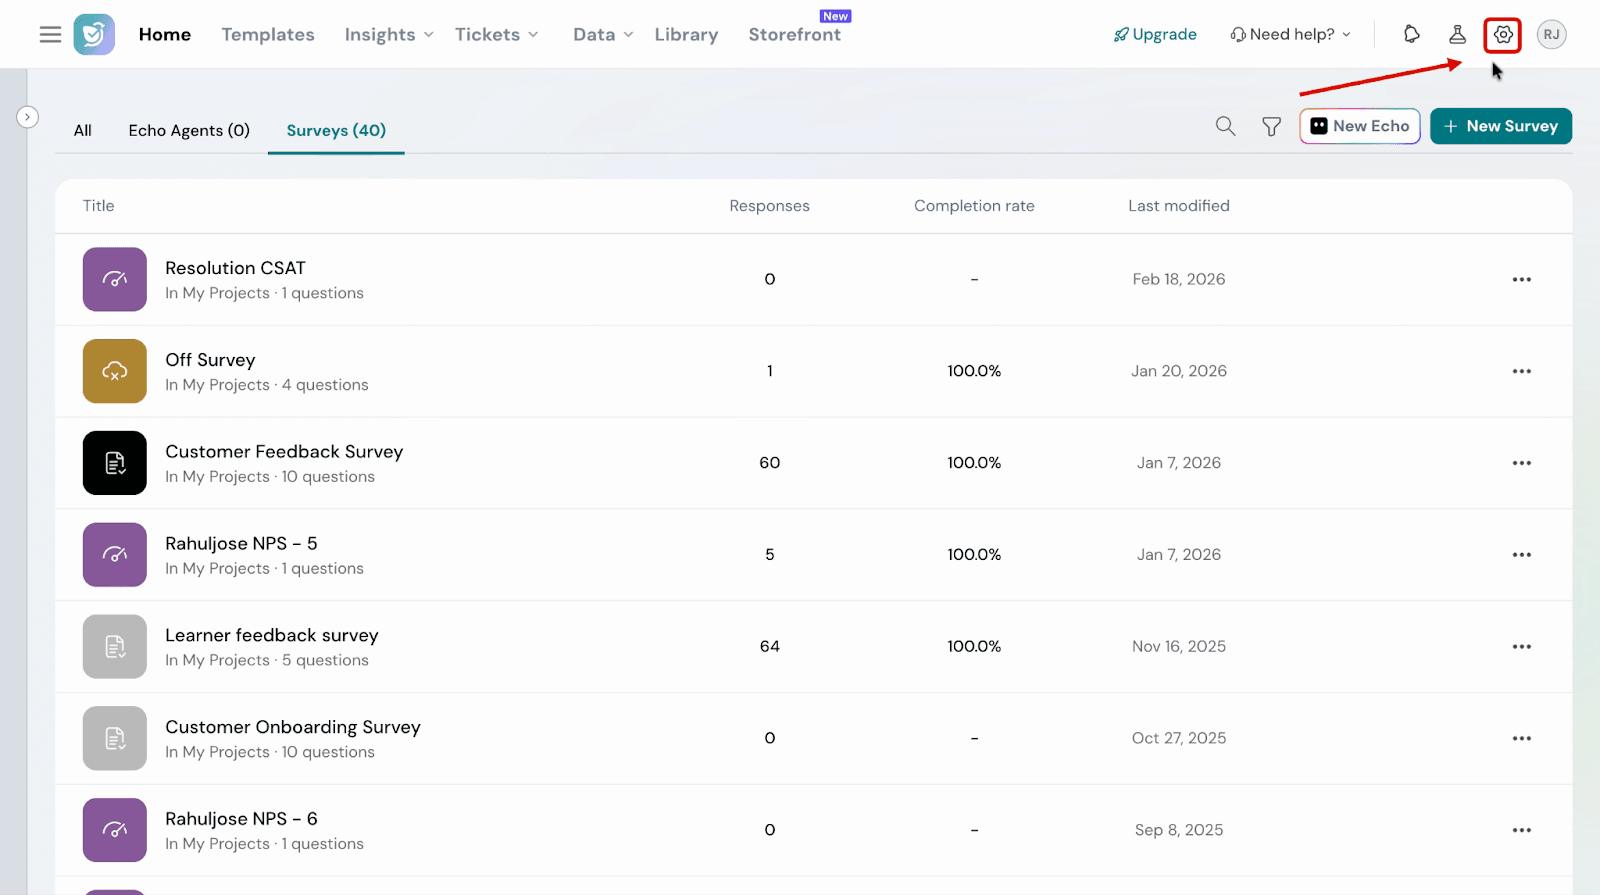Open the RJ profile avatar

coord(1551,35)
